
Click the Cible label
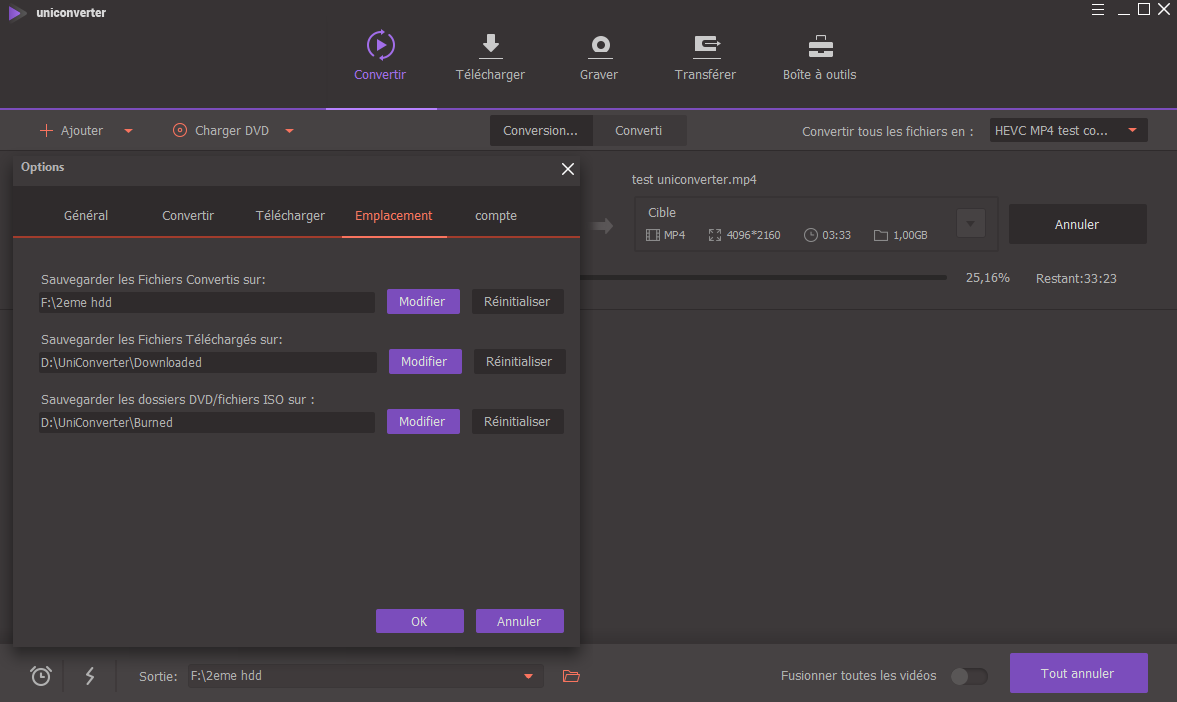click(x=662, y=212)
